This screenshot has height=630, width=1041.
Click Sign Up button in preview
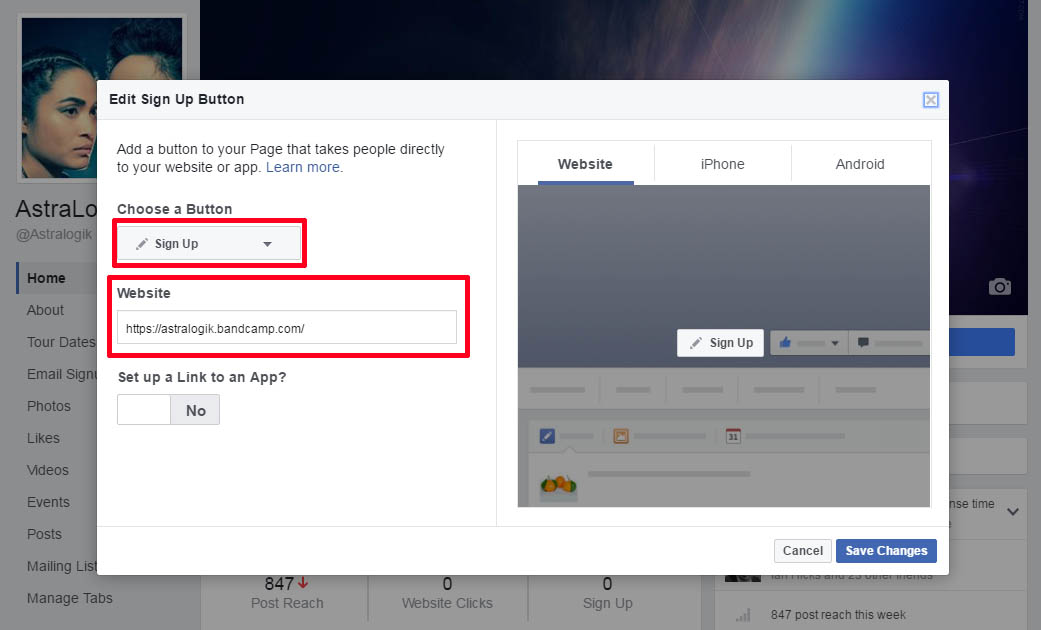pos(720,343)
